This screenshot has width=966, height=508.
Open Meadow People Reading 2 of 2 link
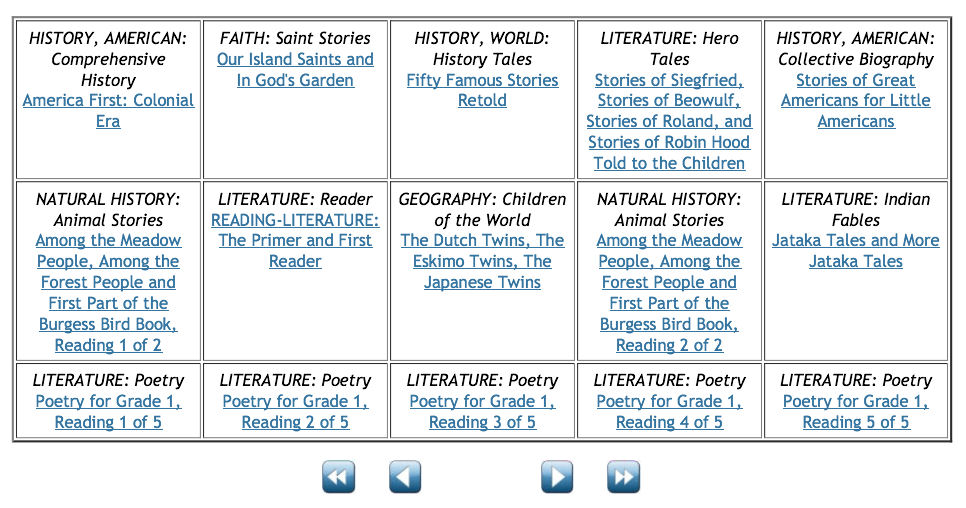pos(669,292)
